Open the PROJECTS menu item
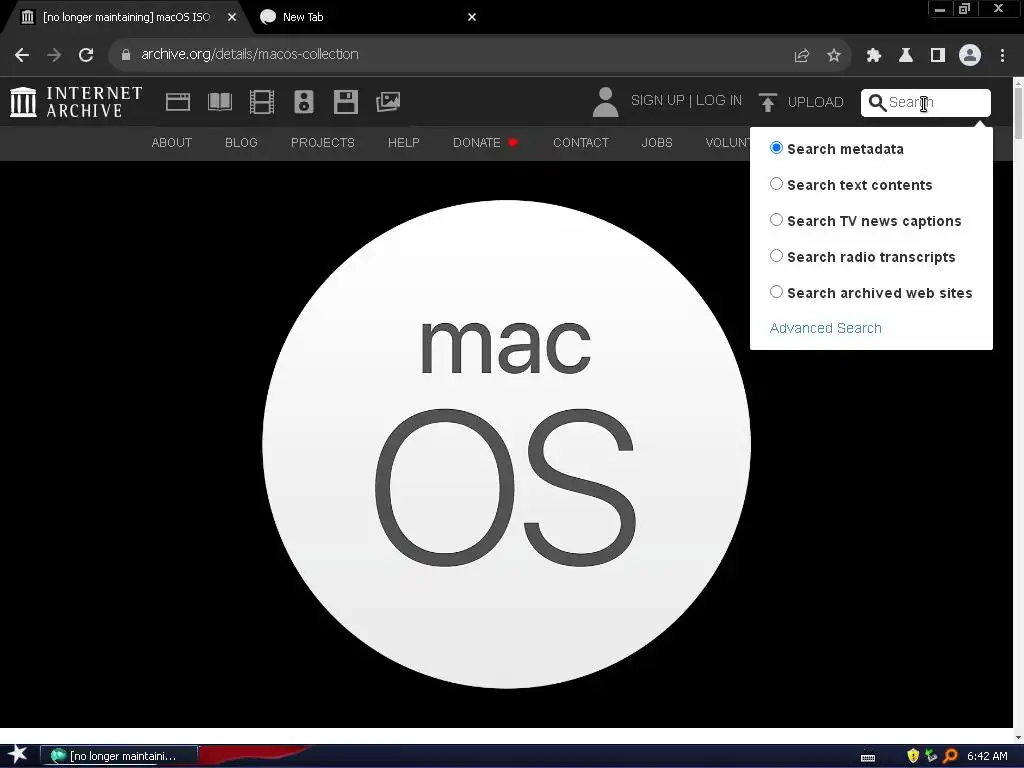The height and width of the screenshot is (768, 1024). (323, 142)
